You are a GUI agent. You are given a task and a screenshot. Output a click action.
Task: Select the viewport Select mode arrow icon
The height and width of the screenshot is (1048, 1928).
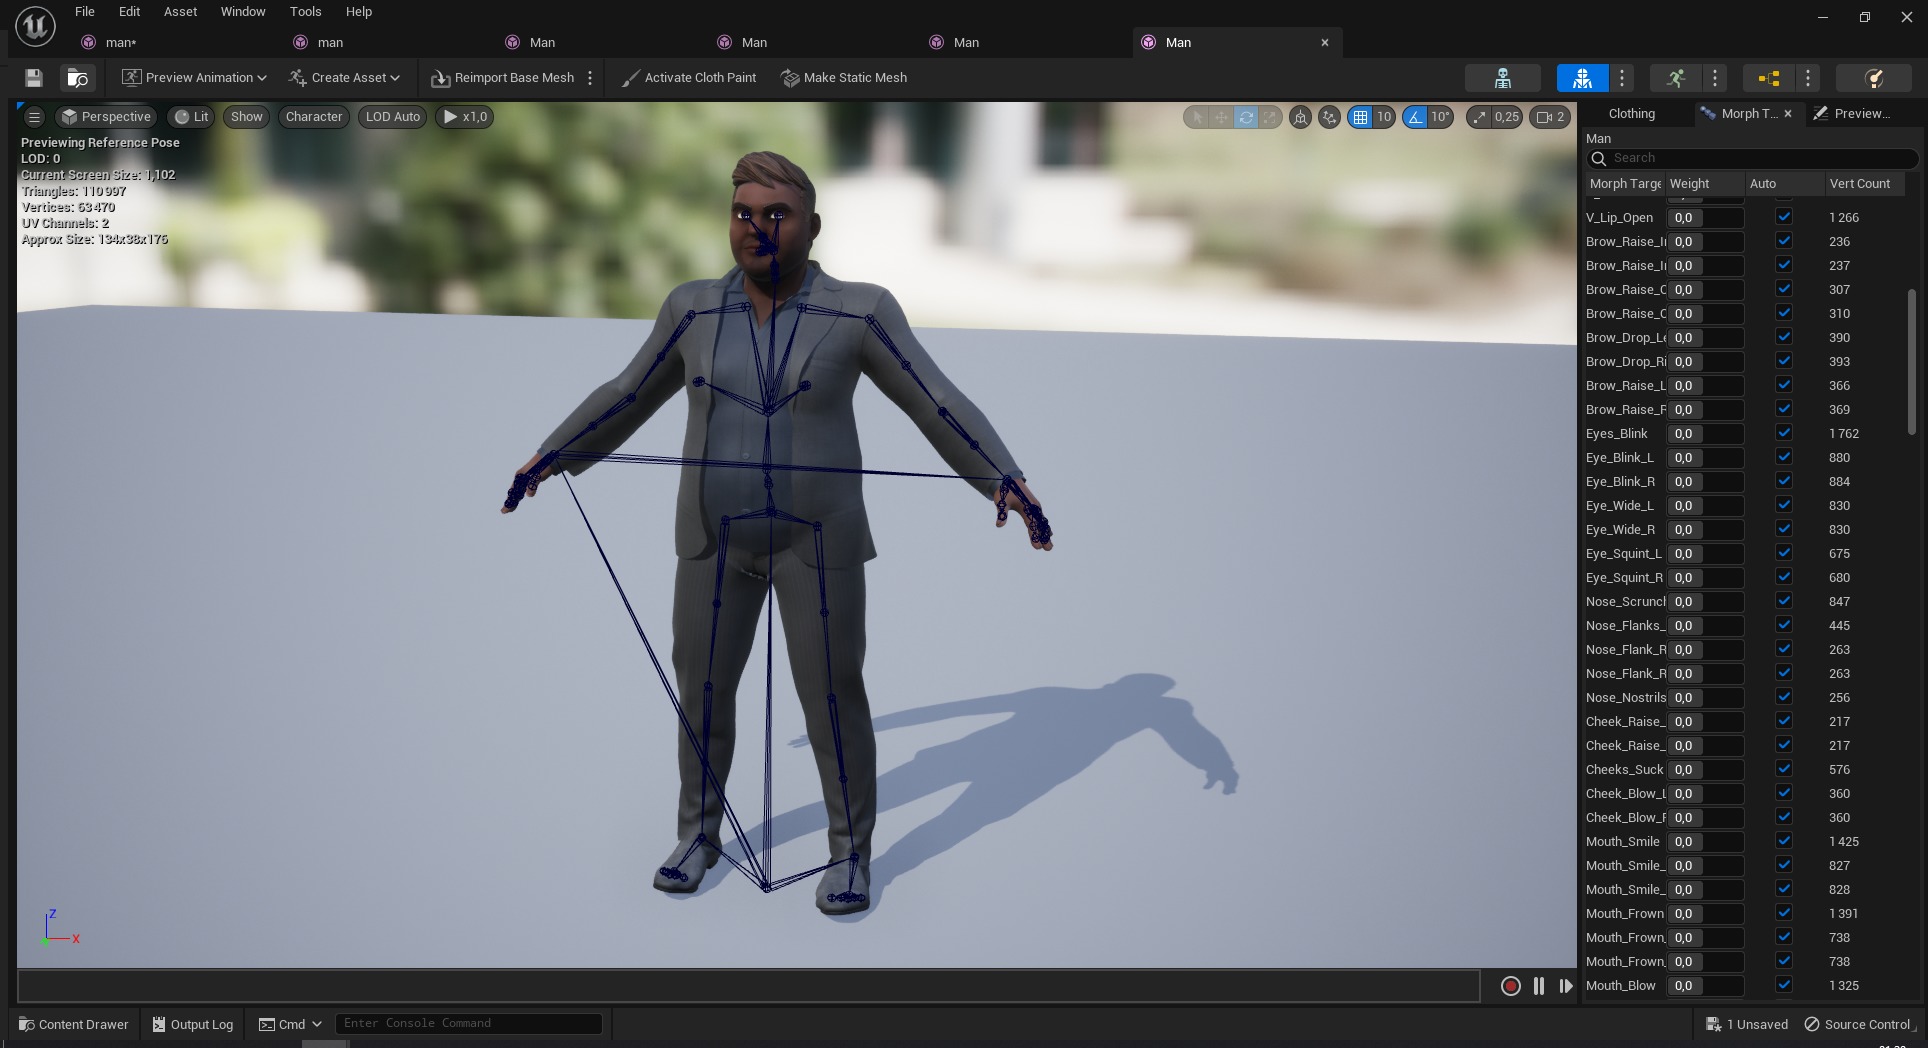[1197, 117]
